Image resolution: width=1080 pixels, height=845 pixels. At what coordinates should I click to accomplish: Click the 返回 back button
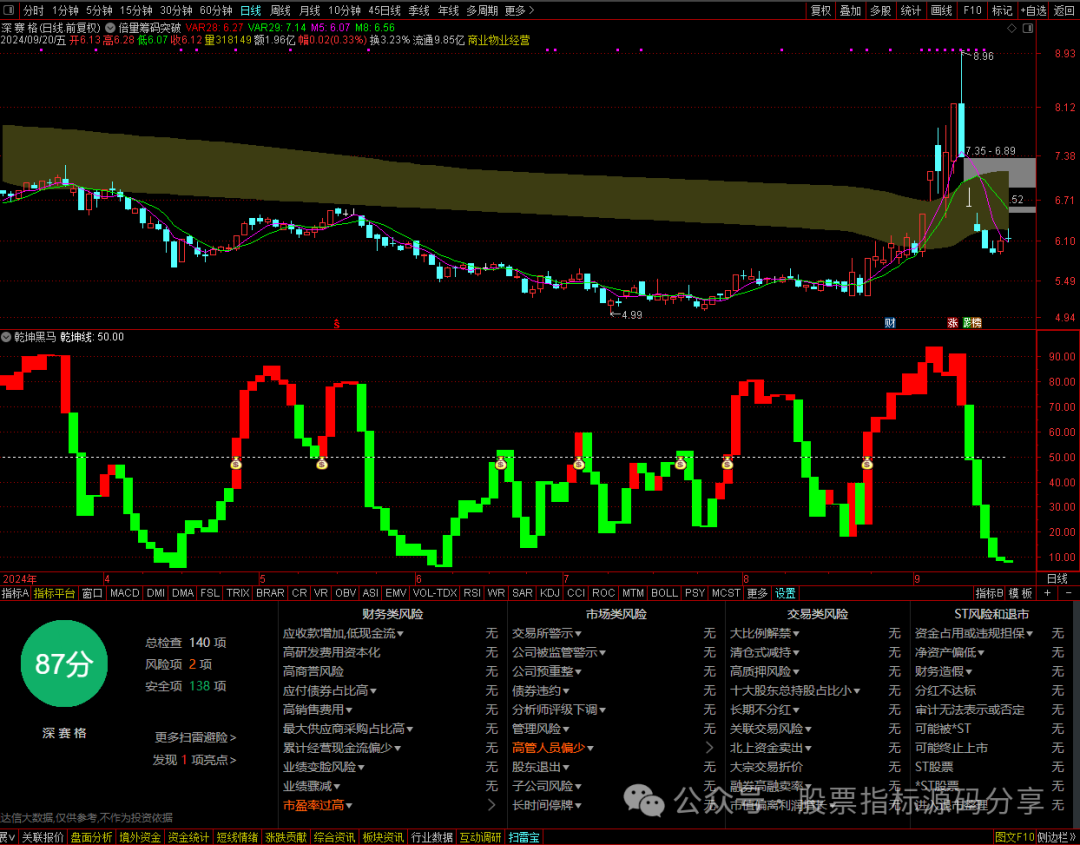[1064, 10]
